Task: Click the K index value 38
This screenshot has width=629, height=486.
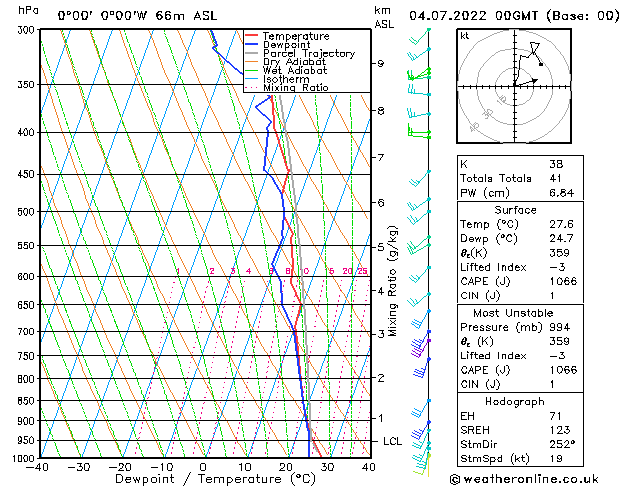Action: click(x=556, y=164)
